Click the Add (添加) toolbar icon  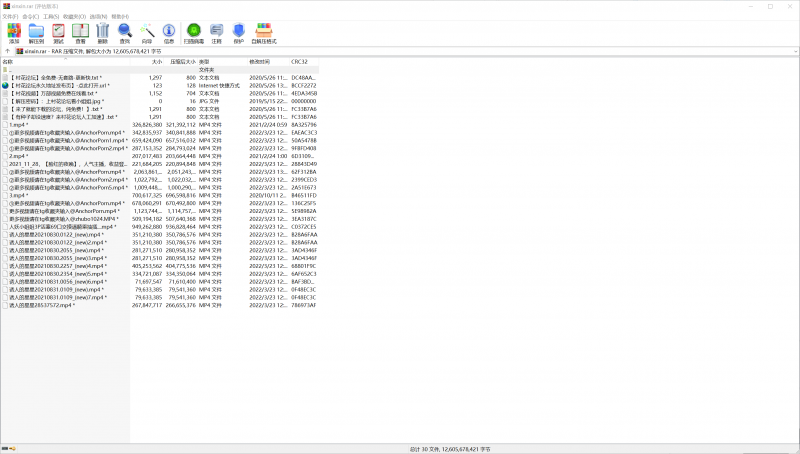point(14,32)
